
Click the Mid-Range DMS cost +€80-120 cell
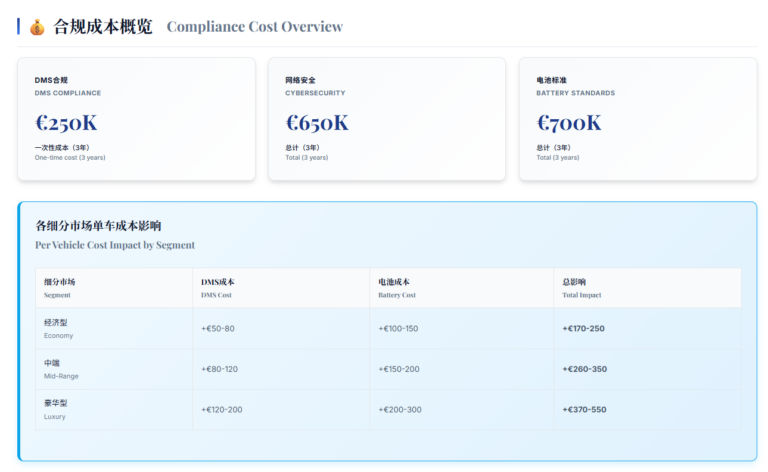(220, 369)
